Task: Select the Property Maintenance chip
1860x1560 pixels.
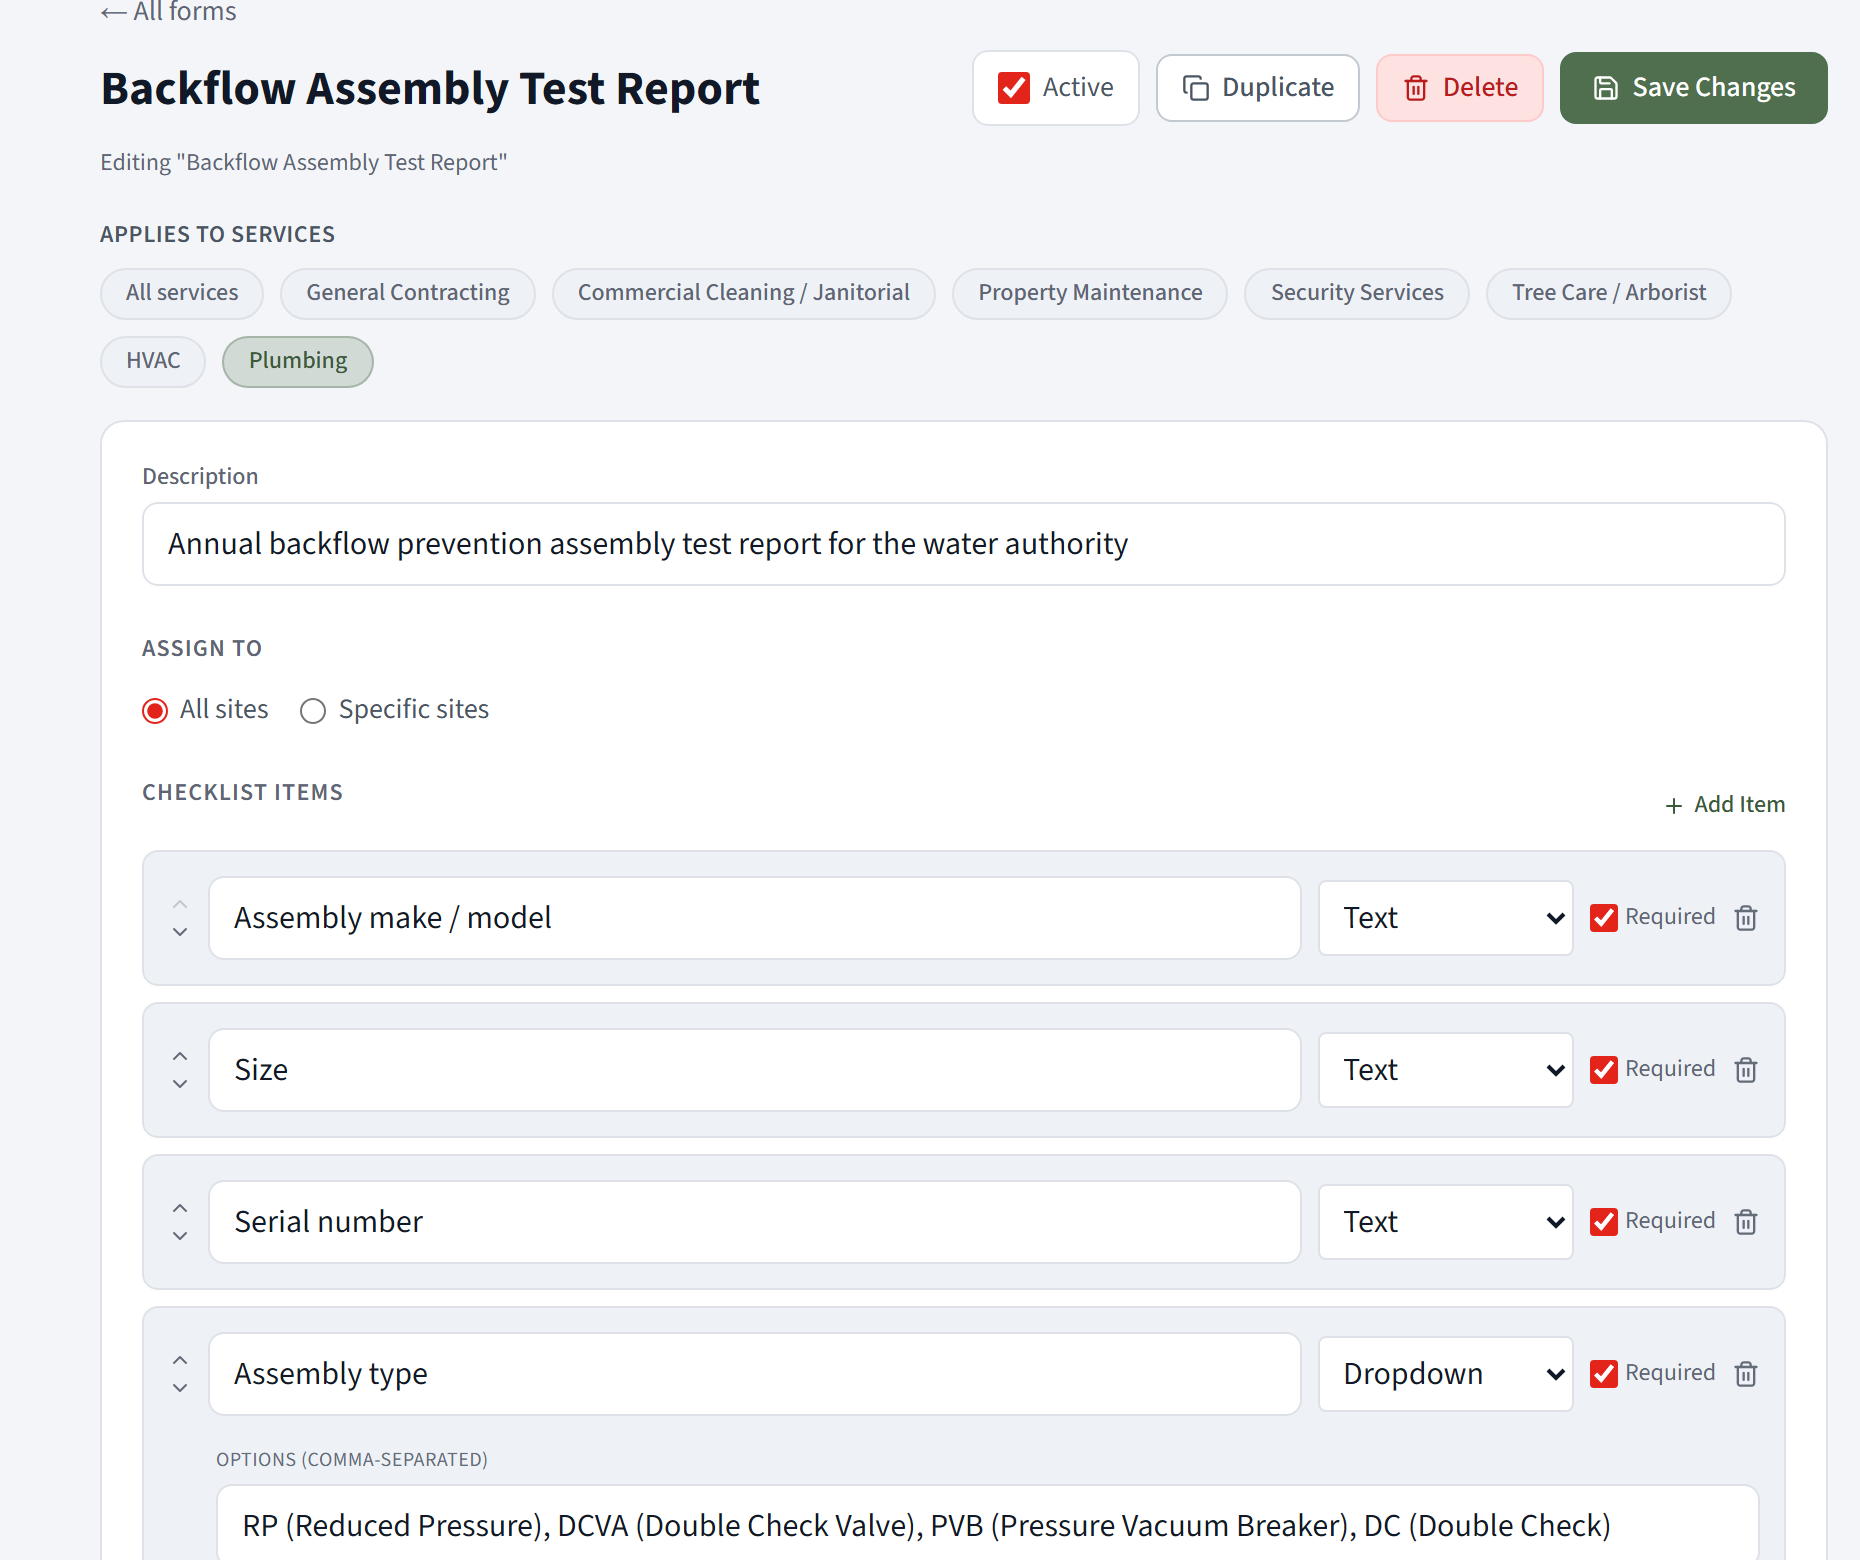Action: click(1090, 293)
